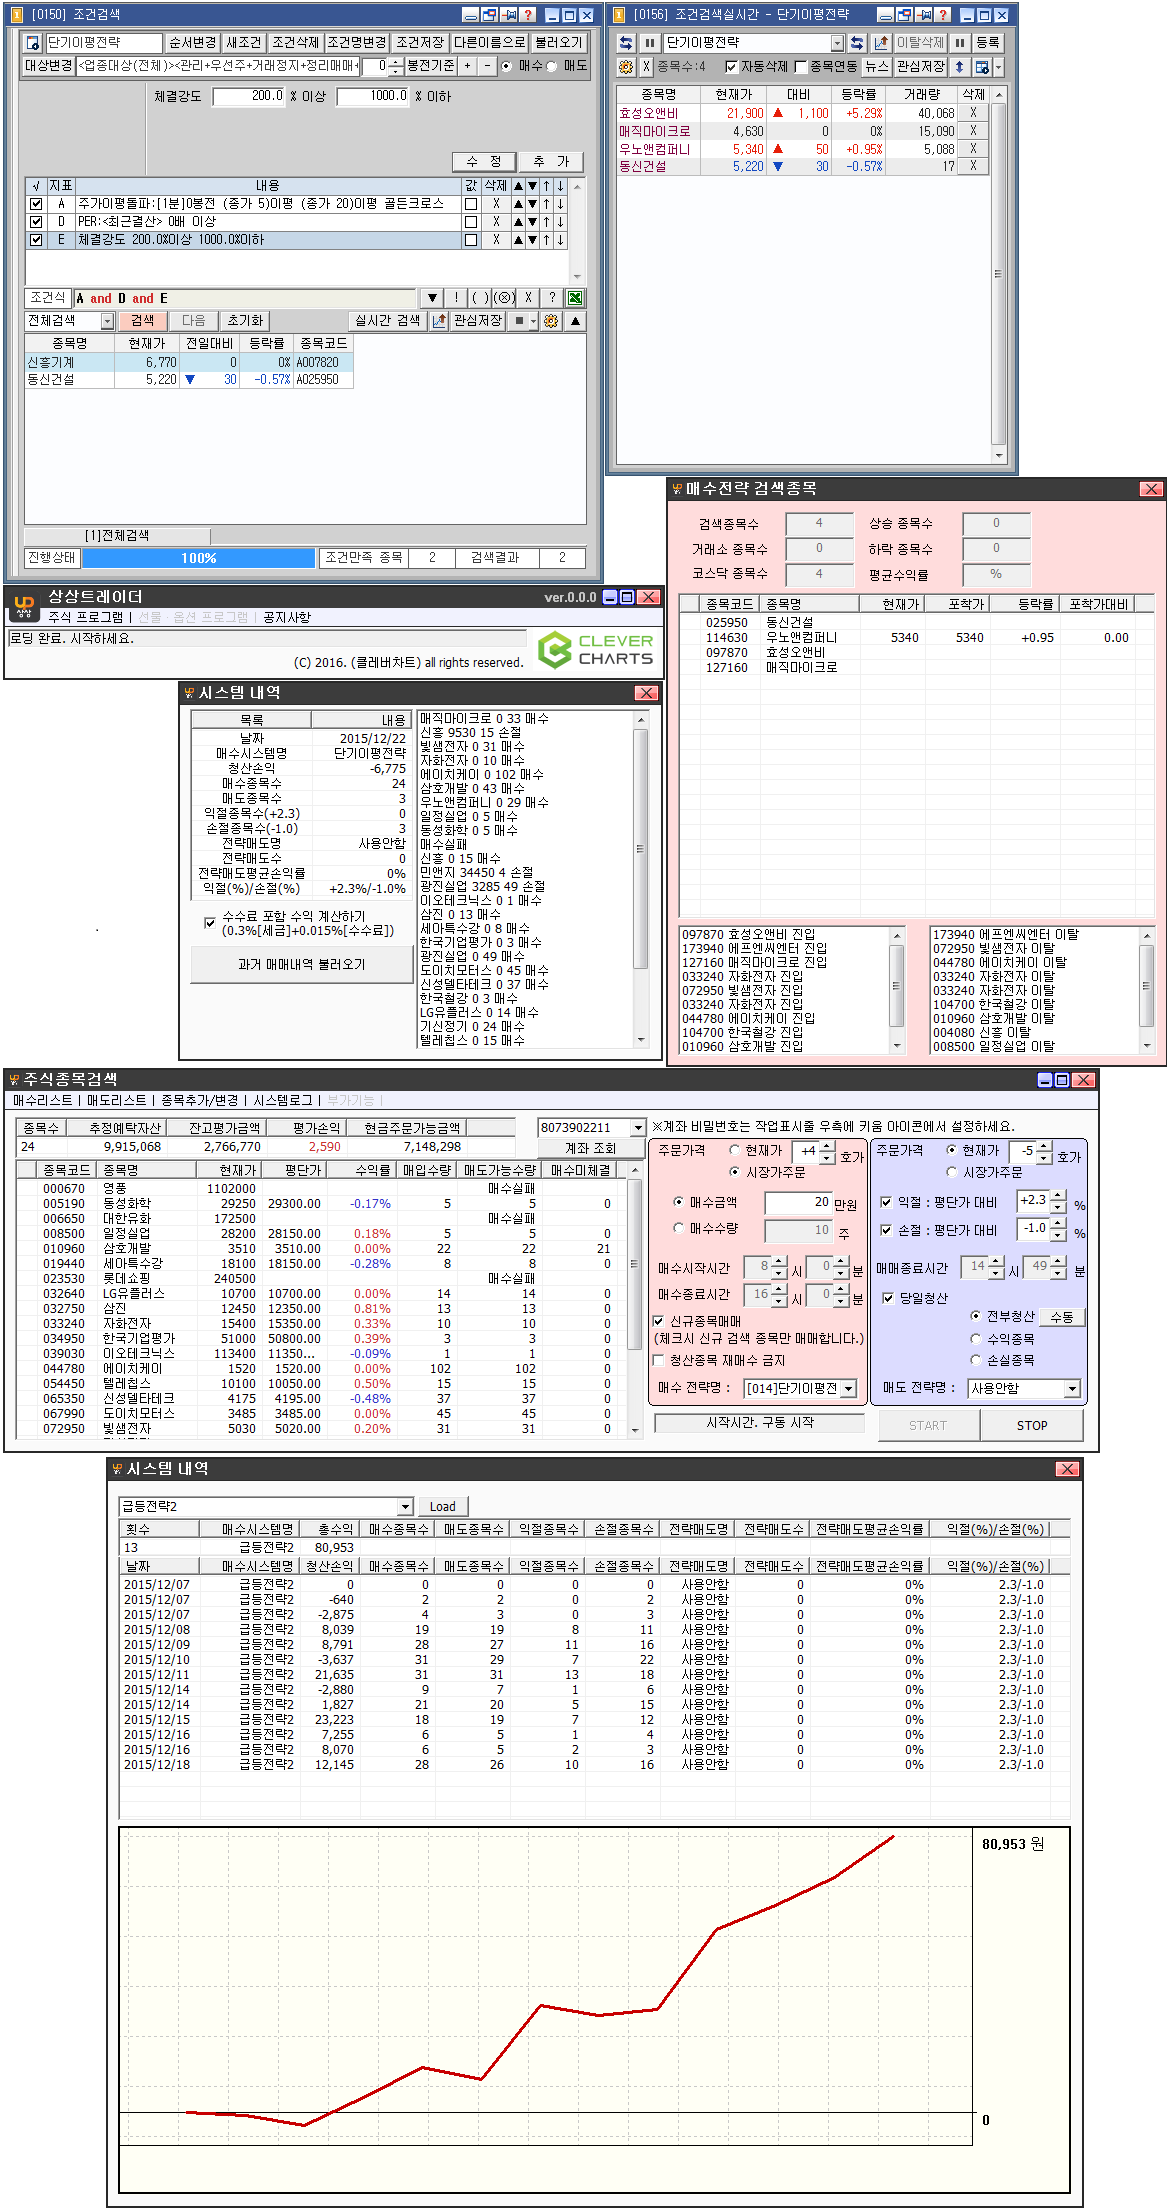This screenshot has height=2212, width=1170.
Task: Enable the 종목연동 checkbox
Action: [801, 67]
